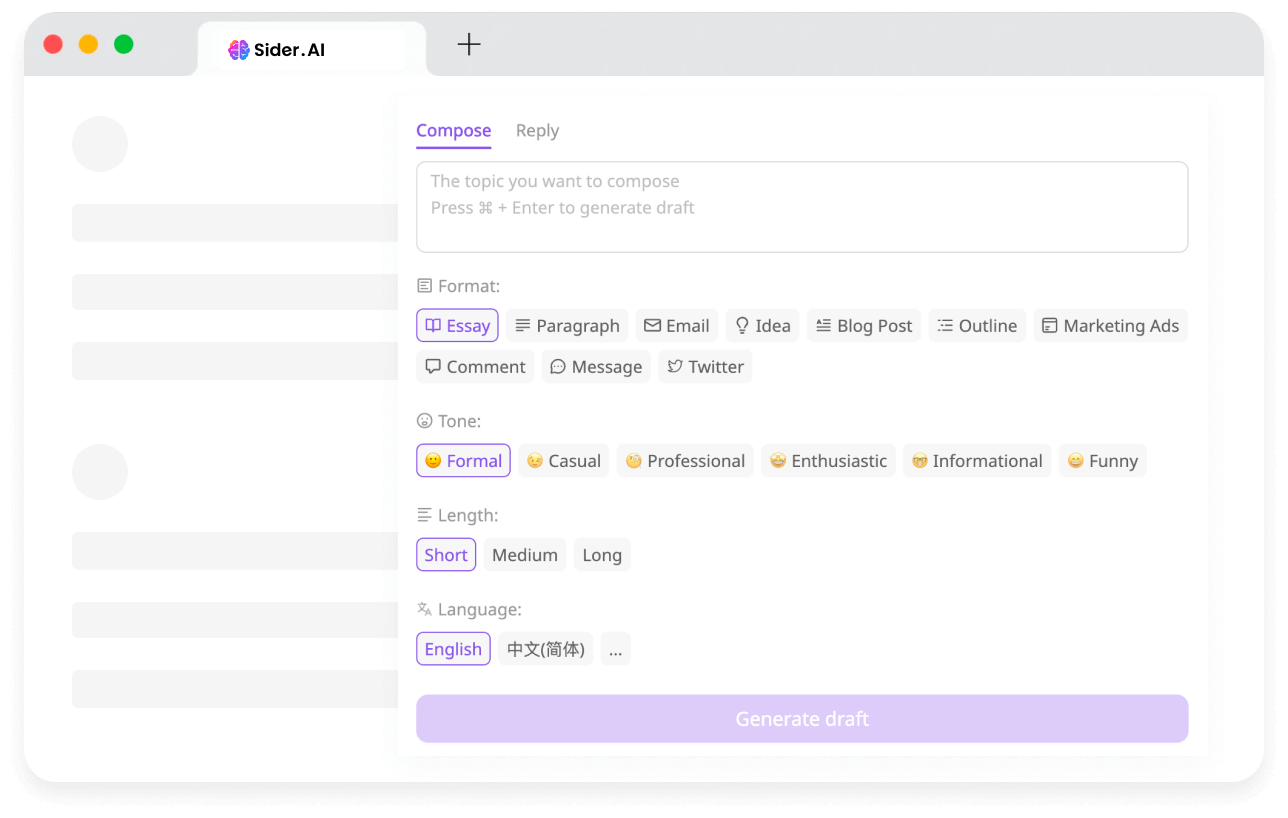Open a new browser tab with plus
The image size is (1288, 818).
tap(469, 44)
